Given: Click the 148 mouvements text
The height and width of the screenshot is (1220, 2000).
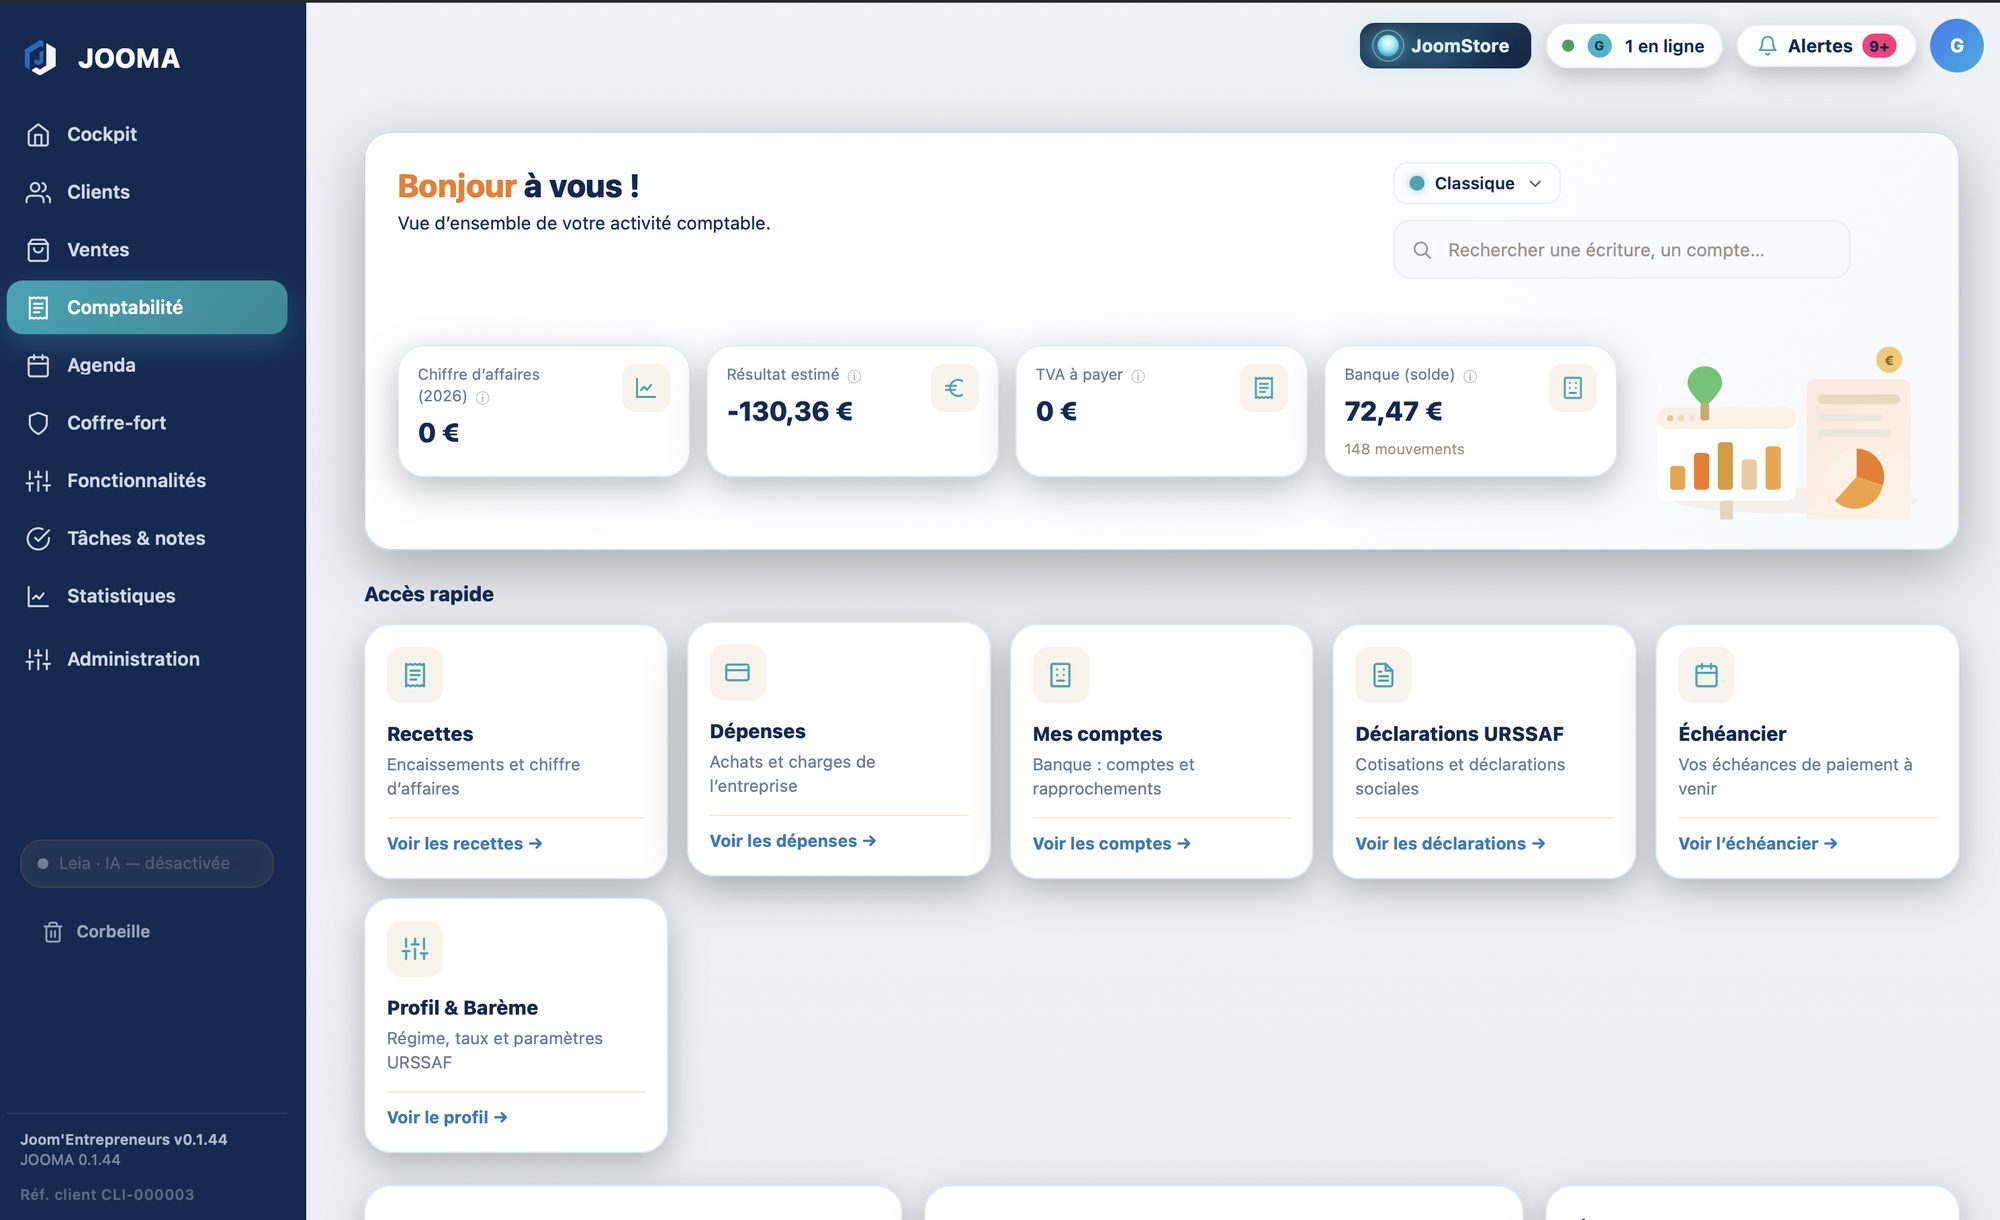Looking at the screenshot, I should (x=1404, y=450).
